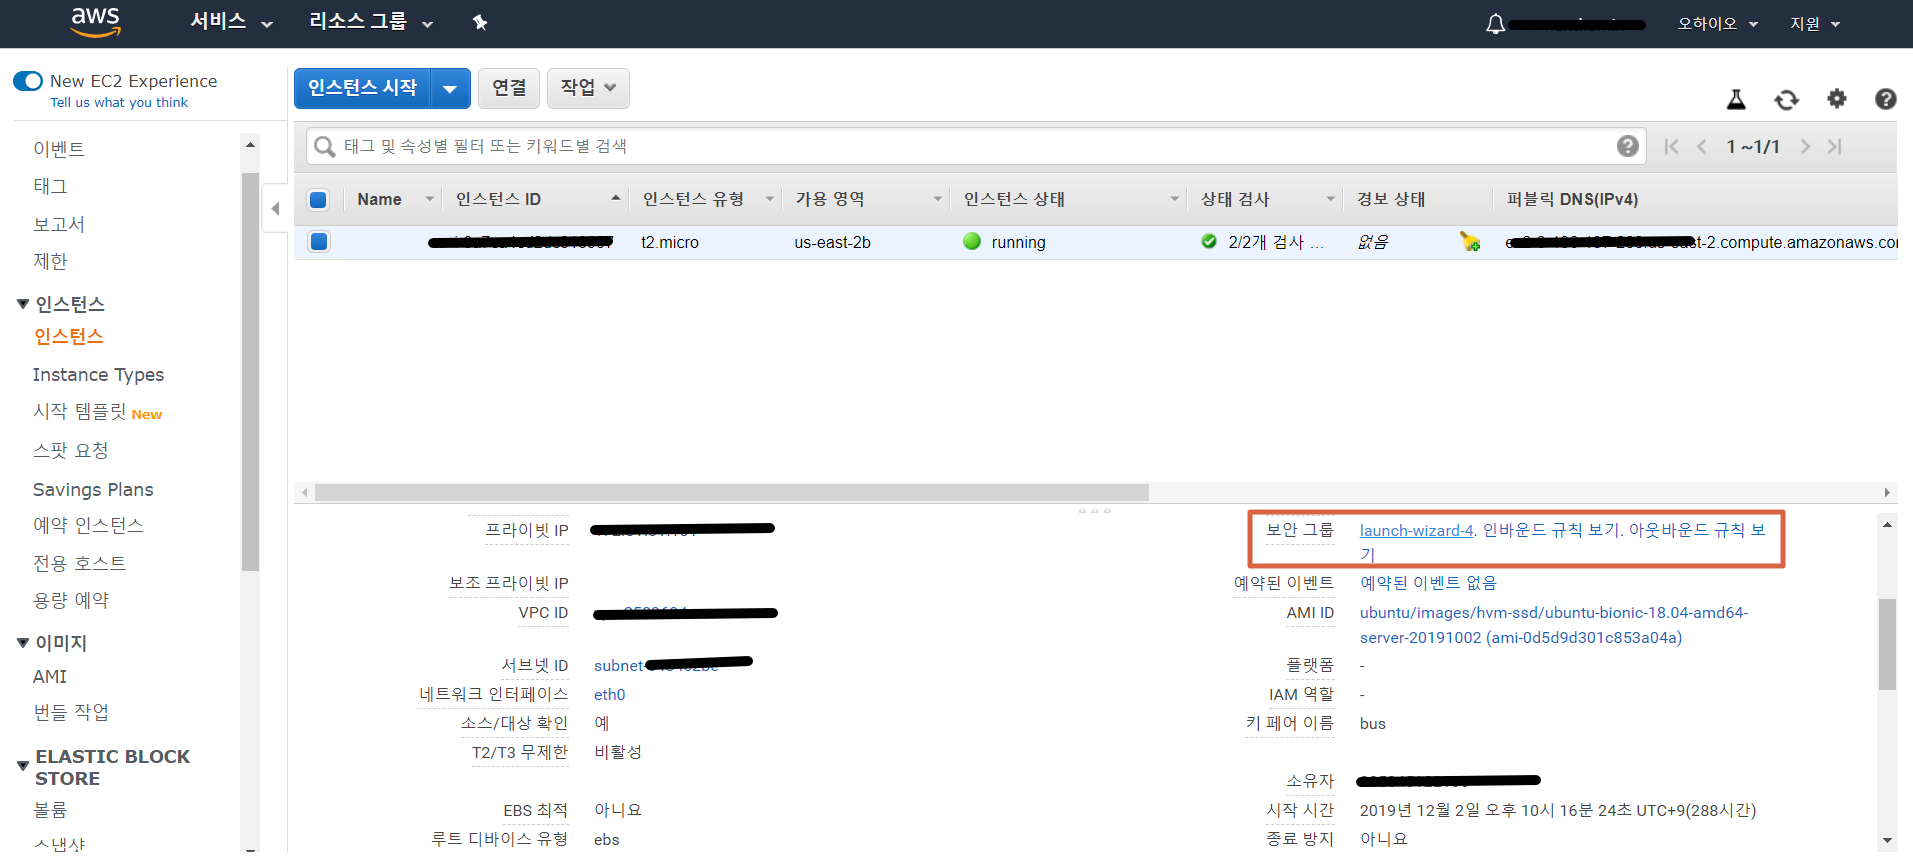Click the horizontal table scrollbar thumb
The height and width of the screenshot is (859, 1913).
coord(732,492)
